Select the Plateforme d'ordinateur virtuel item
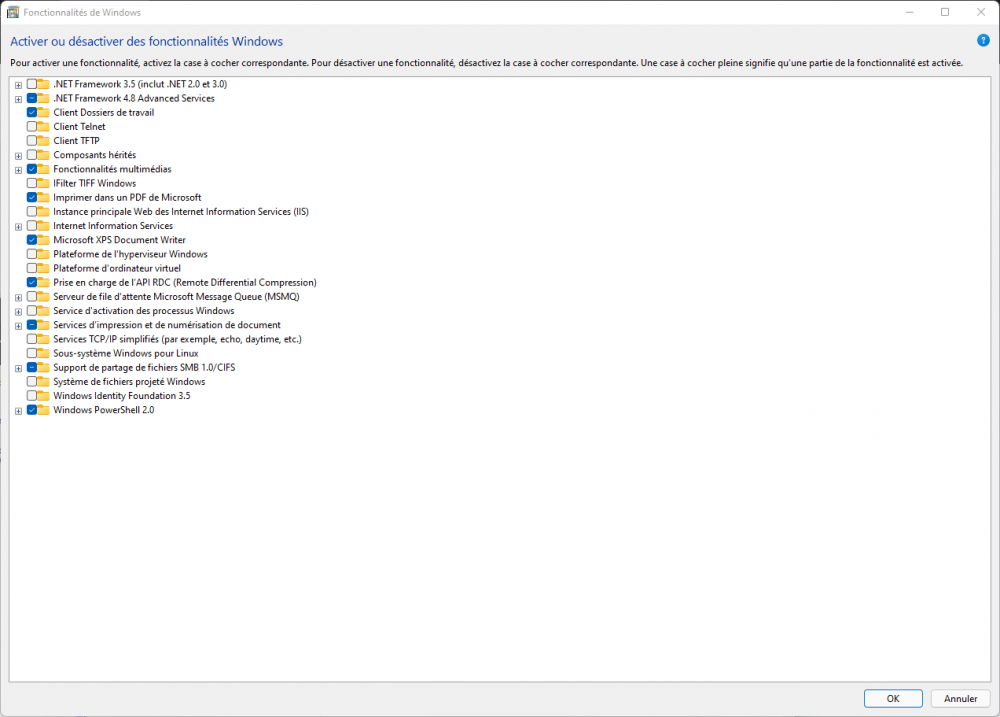 tap(116, 268)
